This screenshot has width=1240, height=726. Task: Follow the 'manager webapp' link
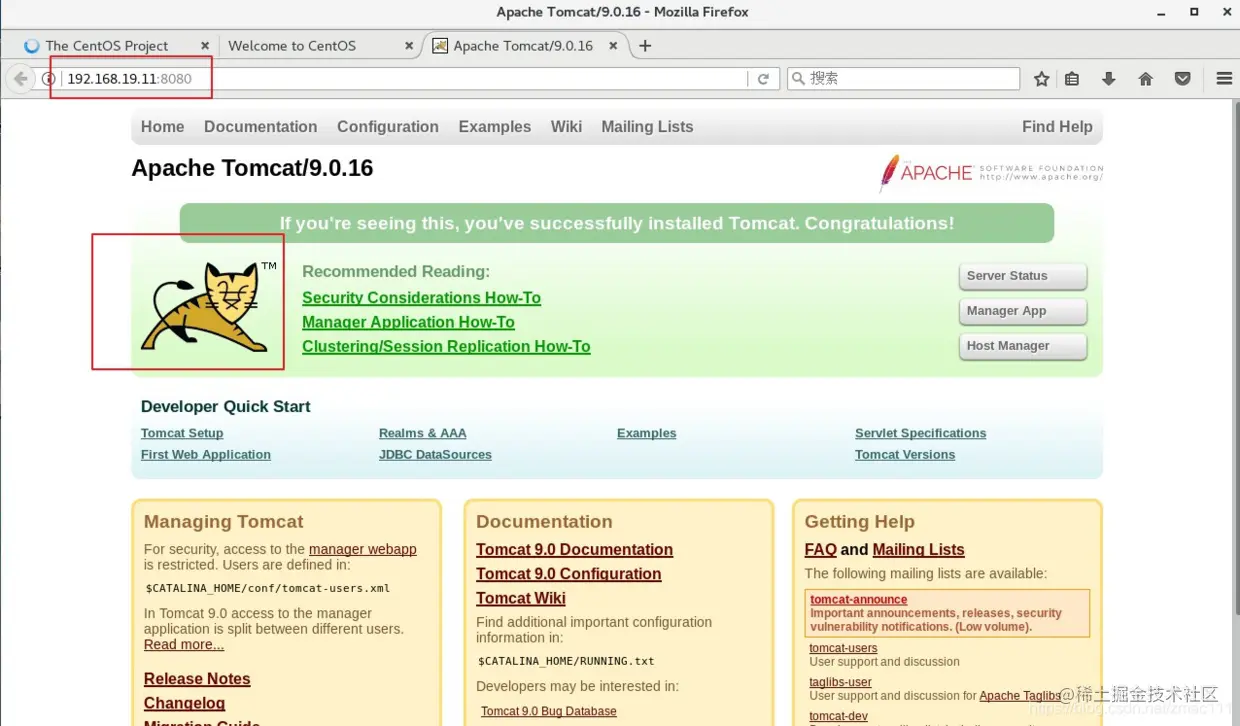click(x=363, y=549)
